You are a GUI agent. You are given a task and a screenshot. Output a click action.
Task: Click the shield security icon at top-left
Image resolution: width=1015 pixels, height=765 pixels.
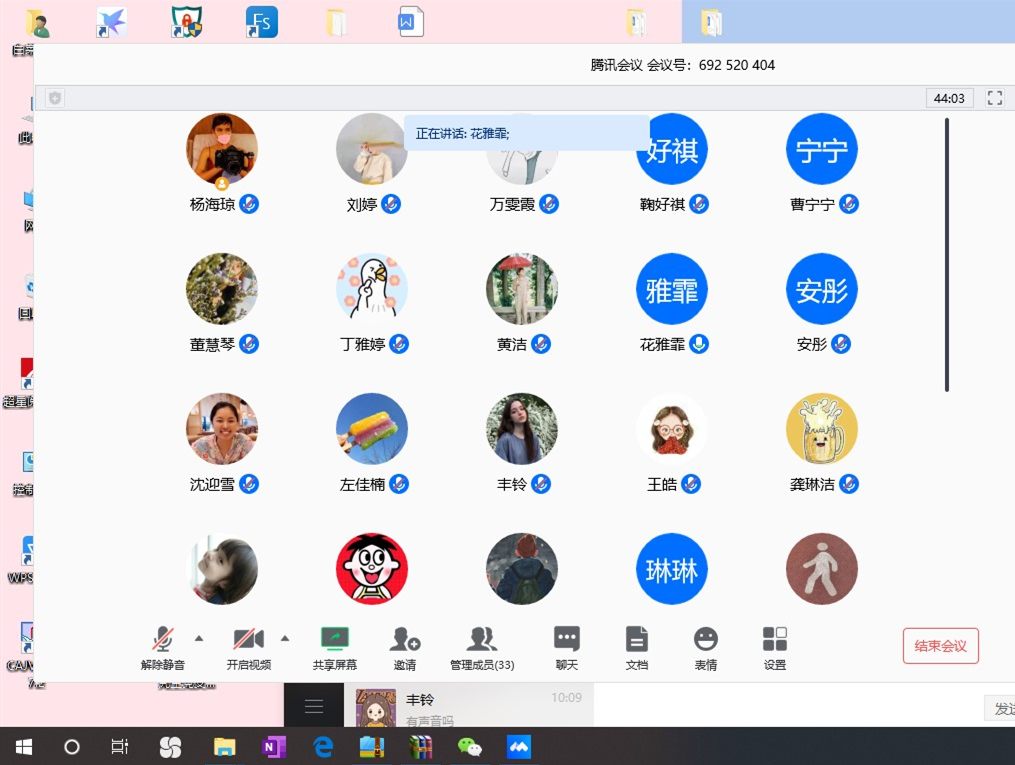coord(55,98)
